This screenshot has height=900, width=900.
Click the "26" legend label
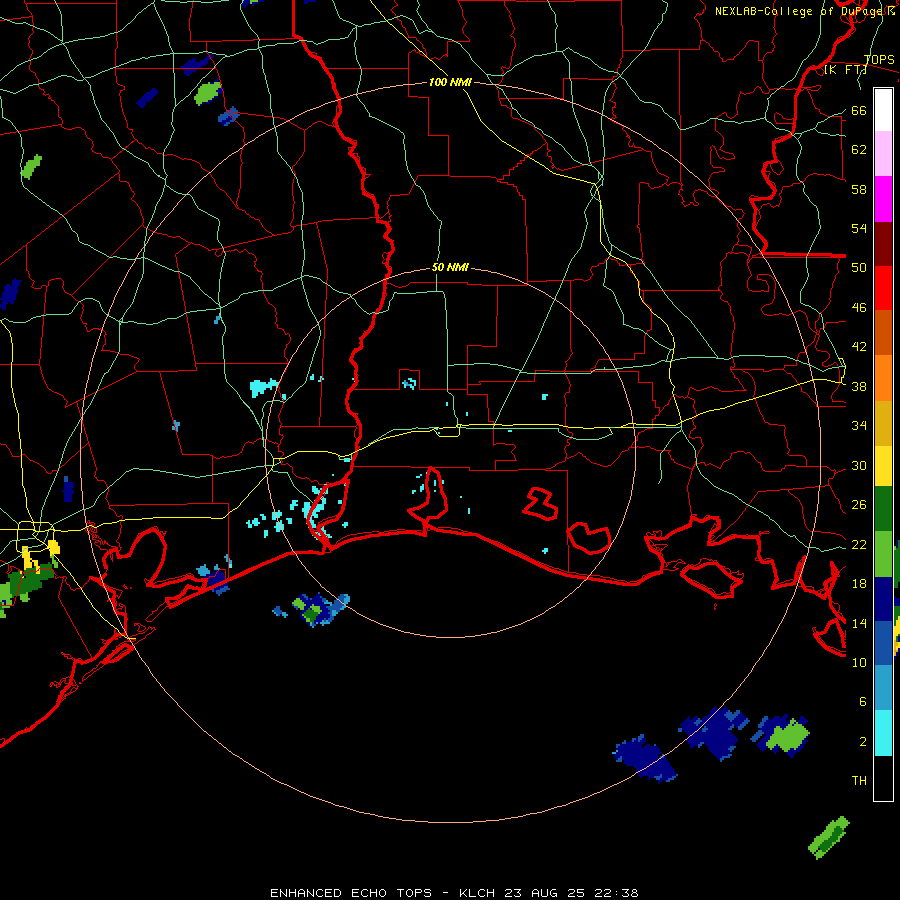pos(859,505)
